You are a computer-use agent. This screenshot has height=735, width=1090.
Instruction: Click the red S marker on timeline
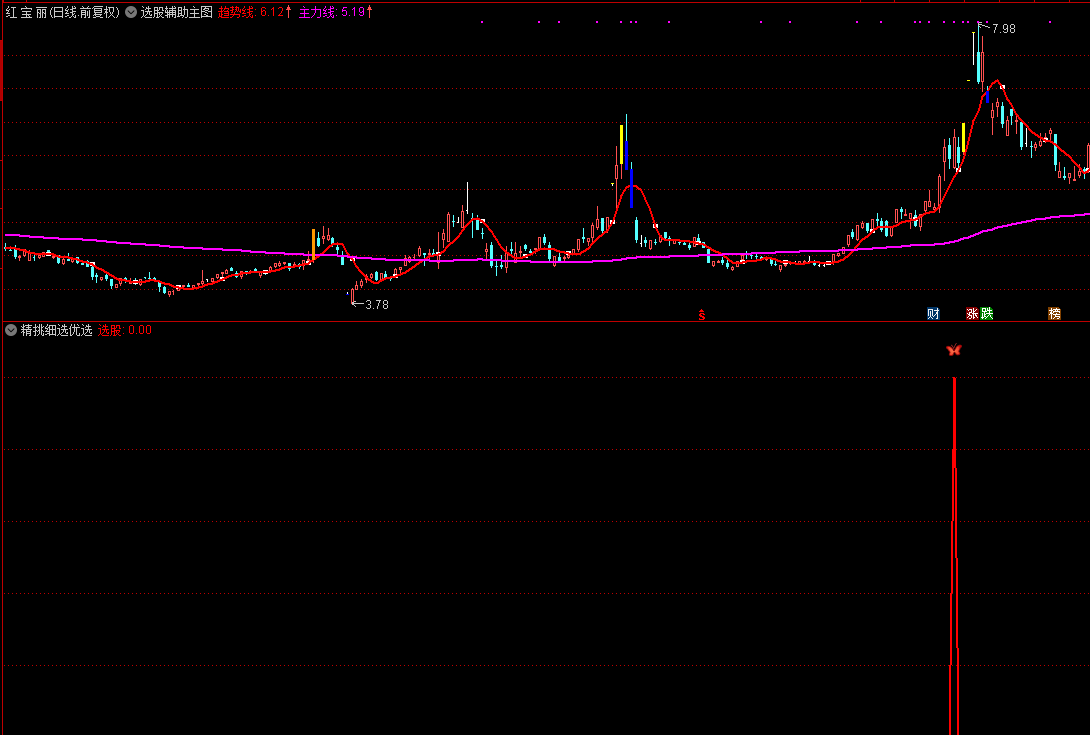(702, 315)
